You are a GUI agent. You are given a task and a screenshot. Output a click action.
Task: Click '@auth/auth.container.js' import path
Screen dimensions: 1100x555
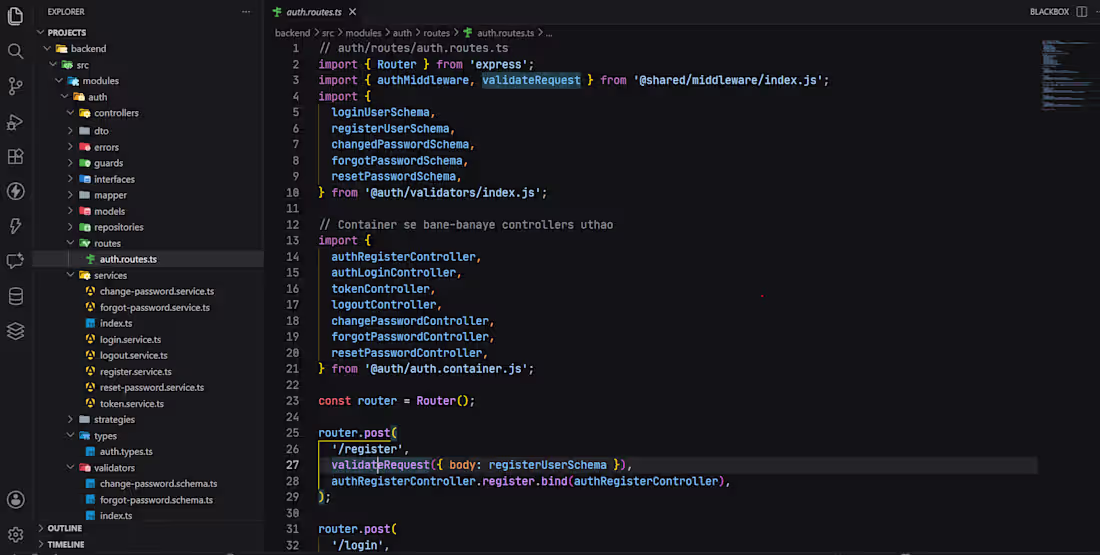click(x=445, y=368)
